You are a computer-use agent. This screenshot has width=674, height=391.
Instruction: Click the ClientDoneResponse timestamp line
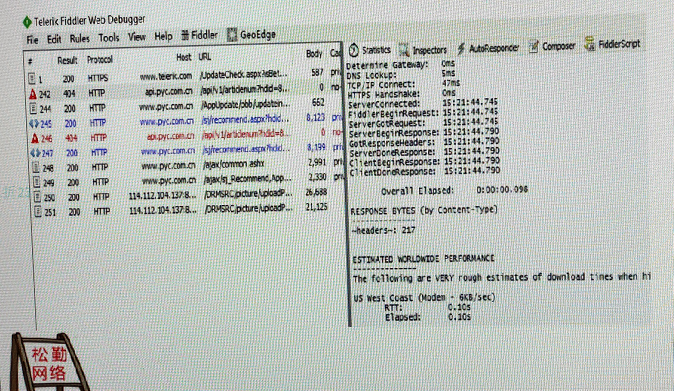point(425,171)
